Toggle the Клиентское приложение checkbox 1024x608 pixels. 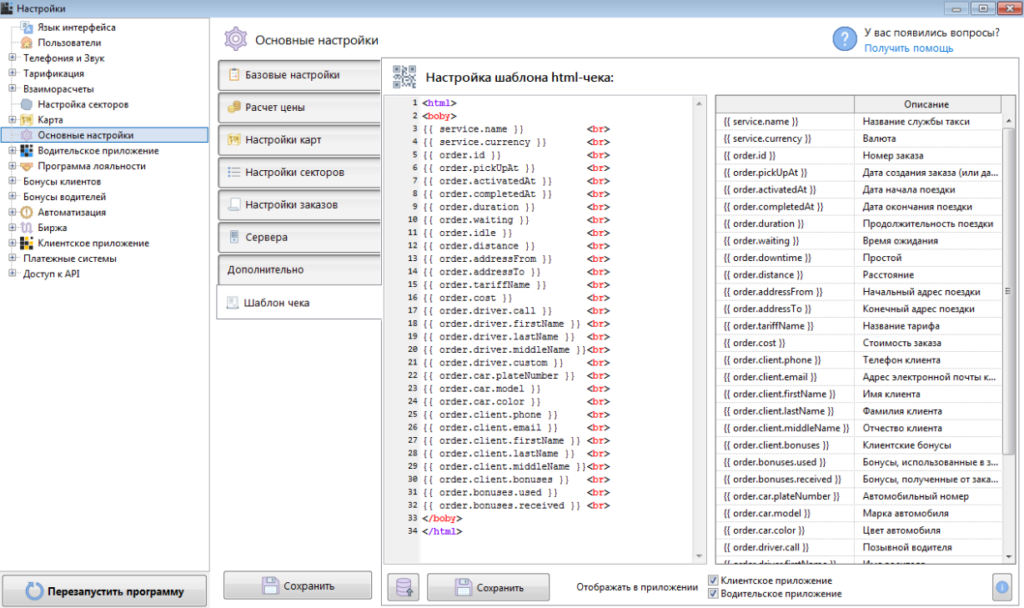[x=713, y=580]
